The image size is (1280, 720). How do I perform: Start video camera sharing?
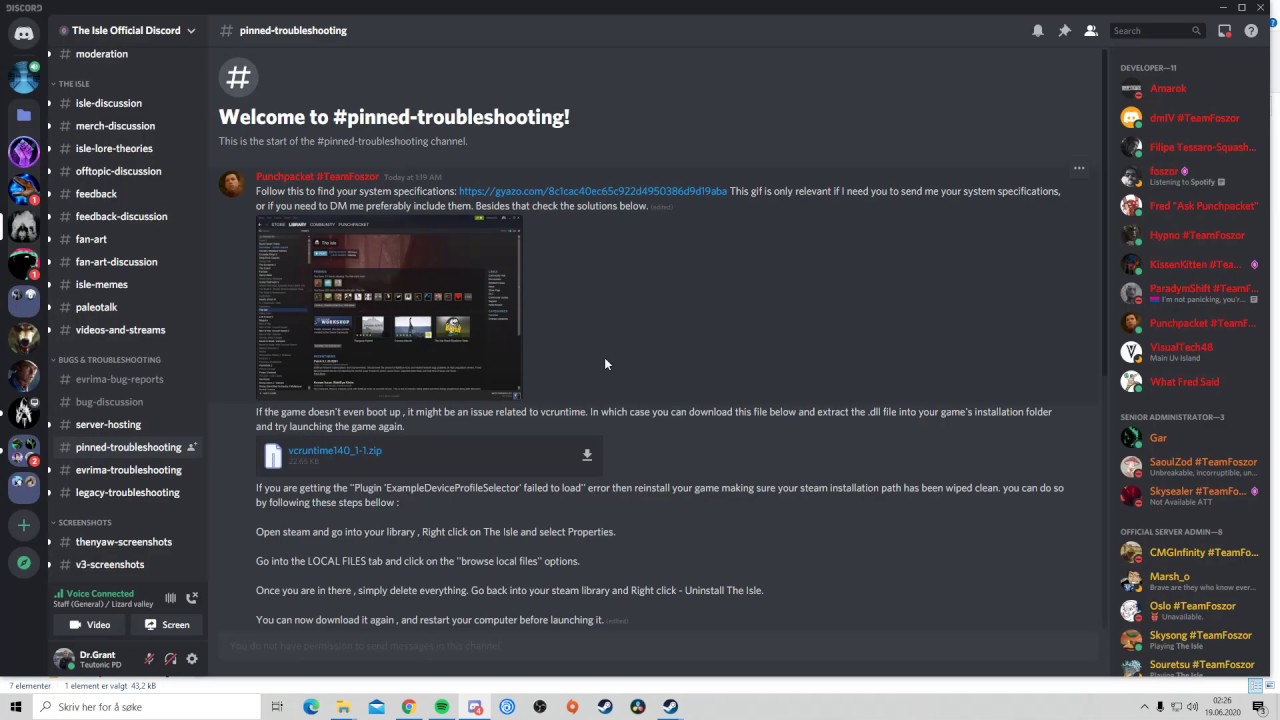tap(89, 625)
